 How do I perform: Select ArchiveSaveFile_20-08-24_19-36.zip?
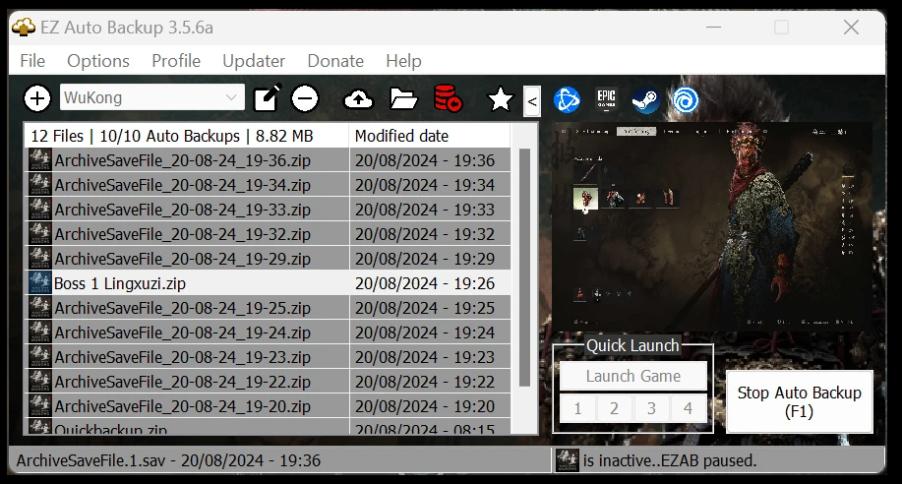pyautogui.click(x=269, y=160)
